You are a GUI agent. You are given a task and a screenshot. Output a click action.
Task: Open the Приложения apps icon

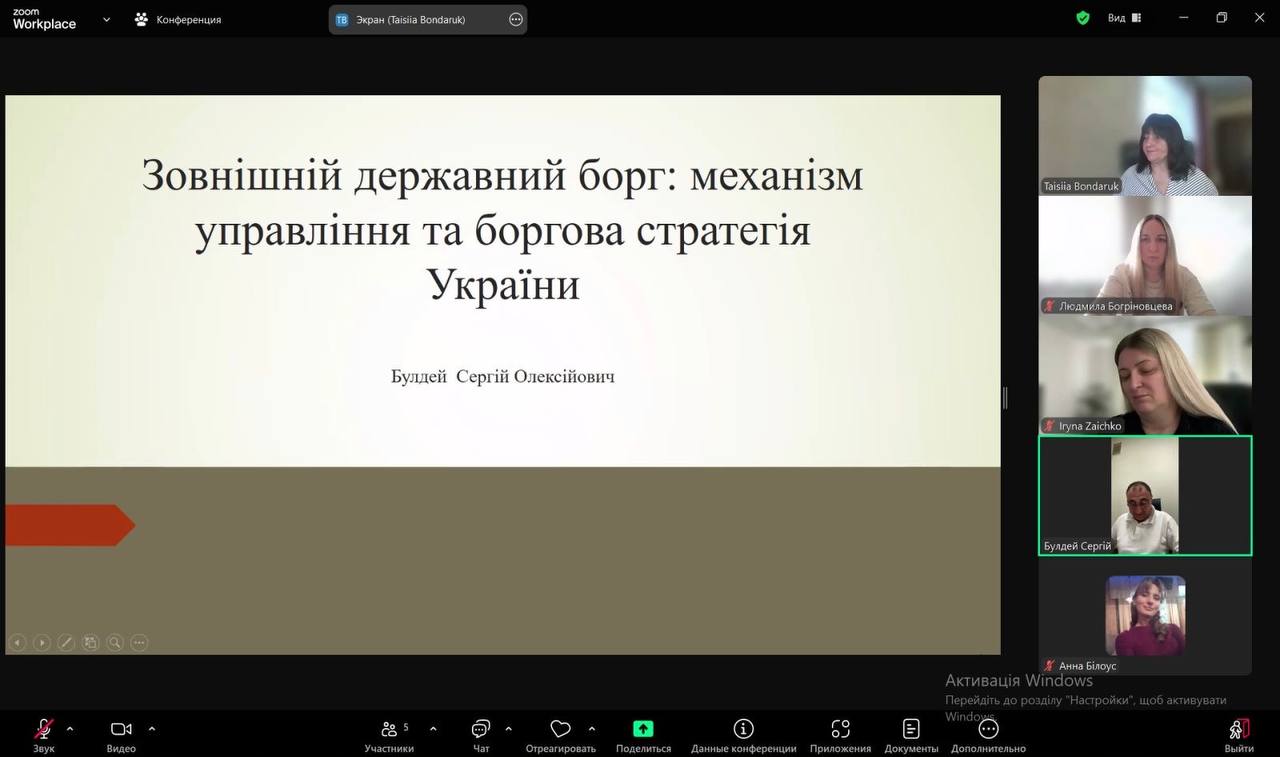tap(840, 730)
